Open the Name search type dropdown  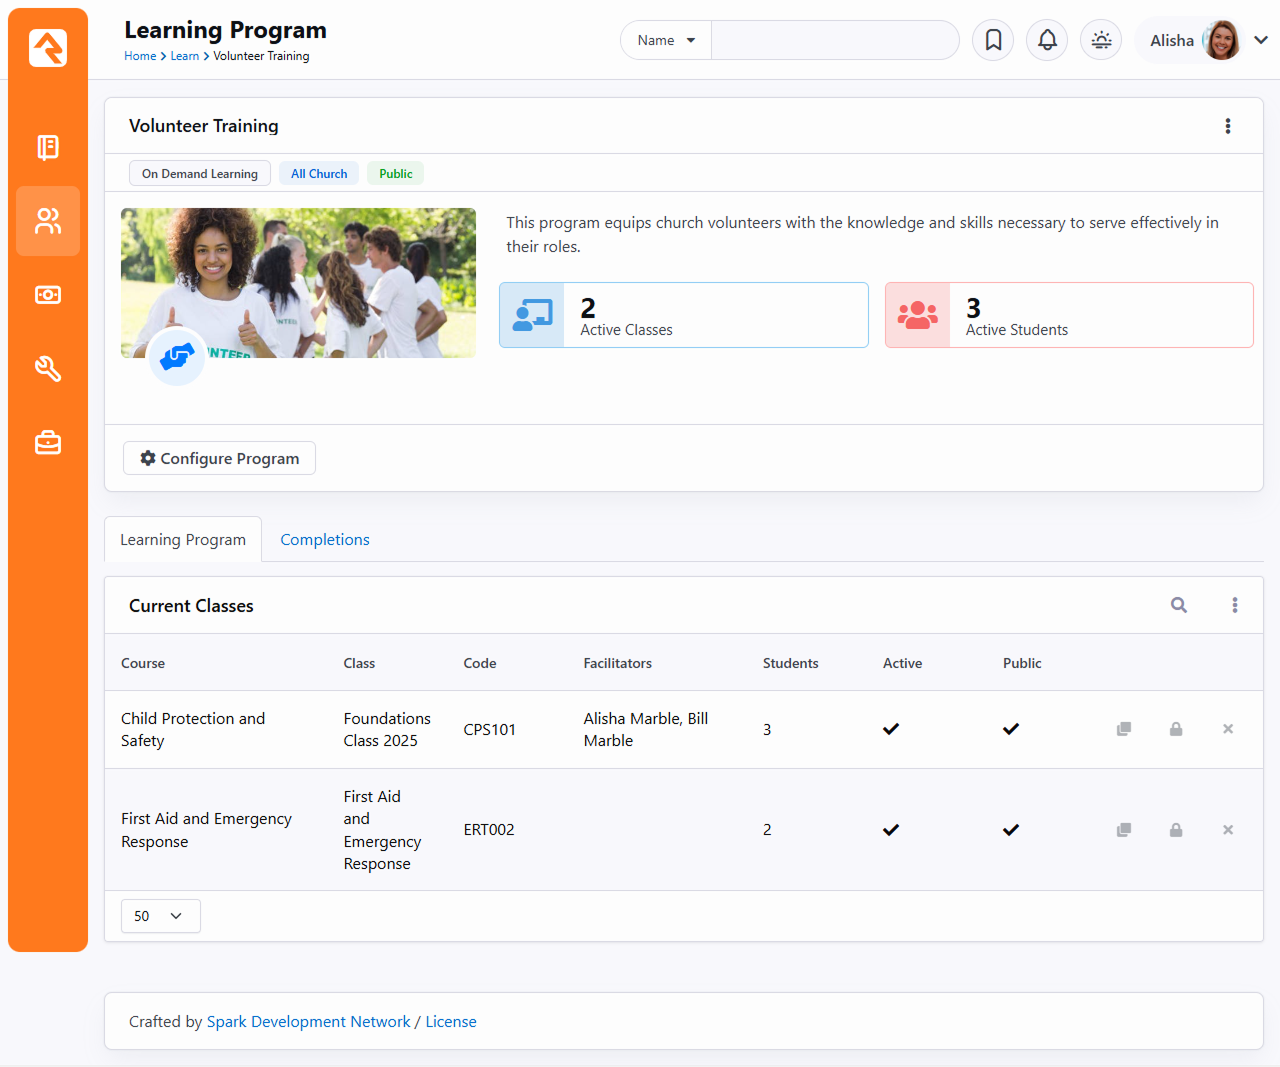click(x=666, y=40)
